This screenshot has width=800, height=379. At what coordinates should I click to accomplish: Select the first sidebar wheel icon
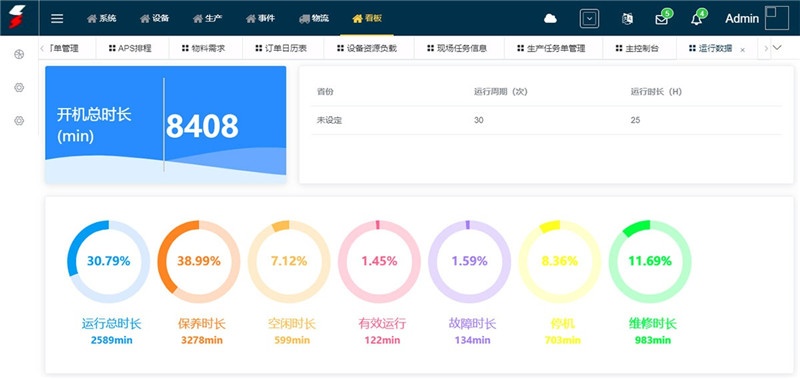19,54
